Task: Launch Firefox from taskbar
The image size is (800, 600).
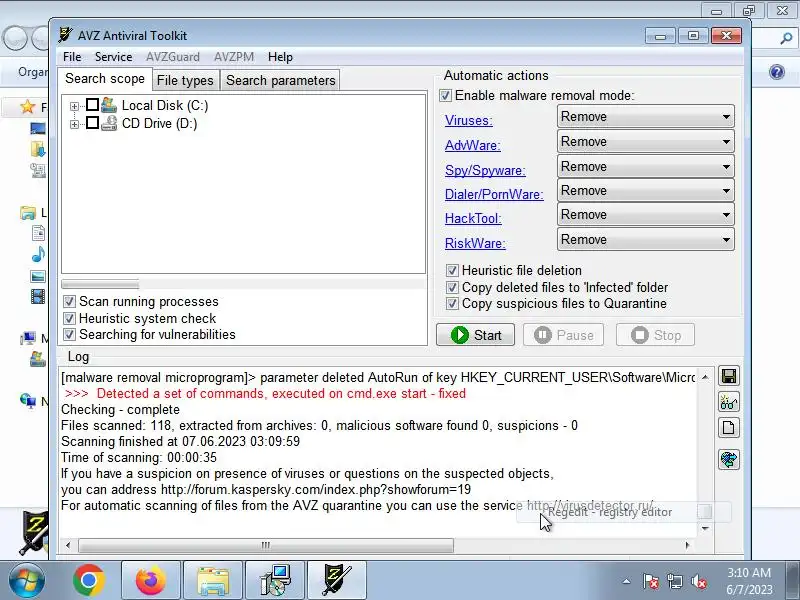Action: tap(151, 581)
